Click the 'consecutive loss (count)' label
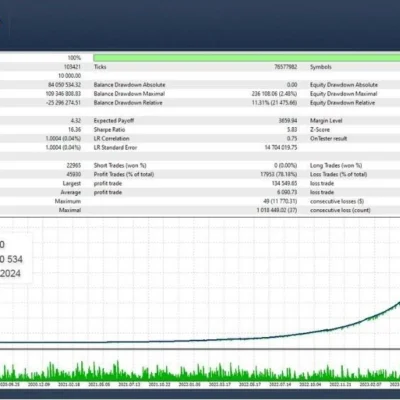400x400 pixels. (340, 211)
